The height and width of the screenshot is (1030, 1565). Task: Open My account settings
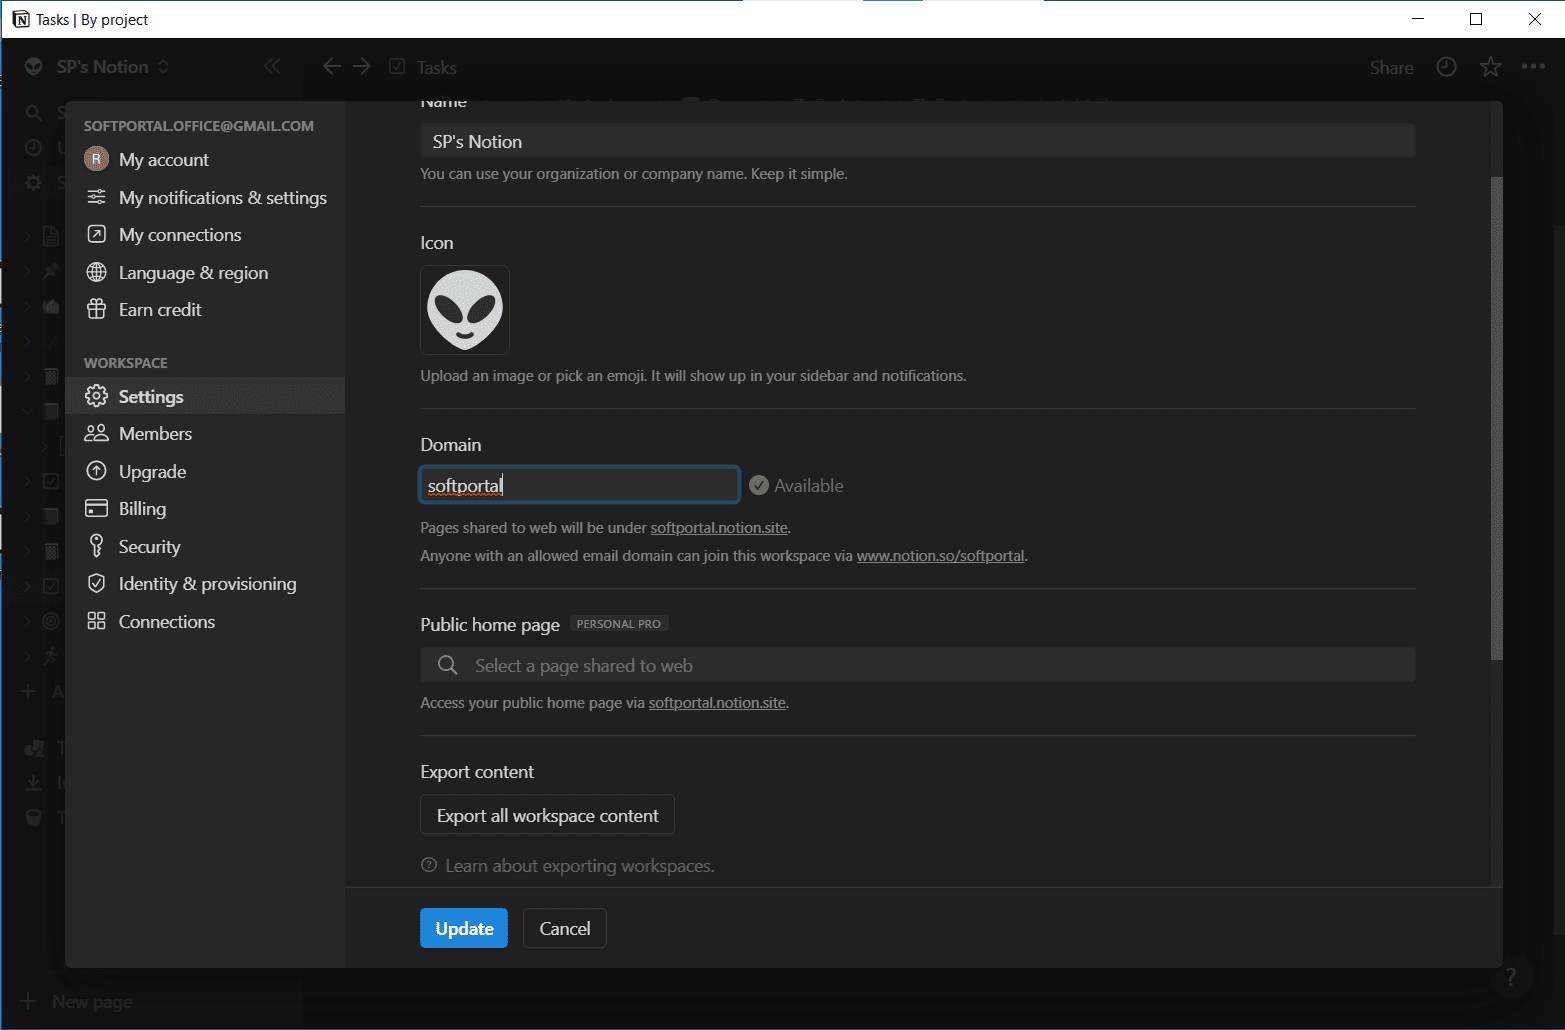click(x=205, y=160)
